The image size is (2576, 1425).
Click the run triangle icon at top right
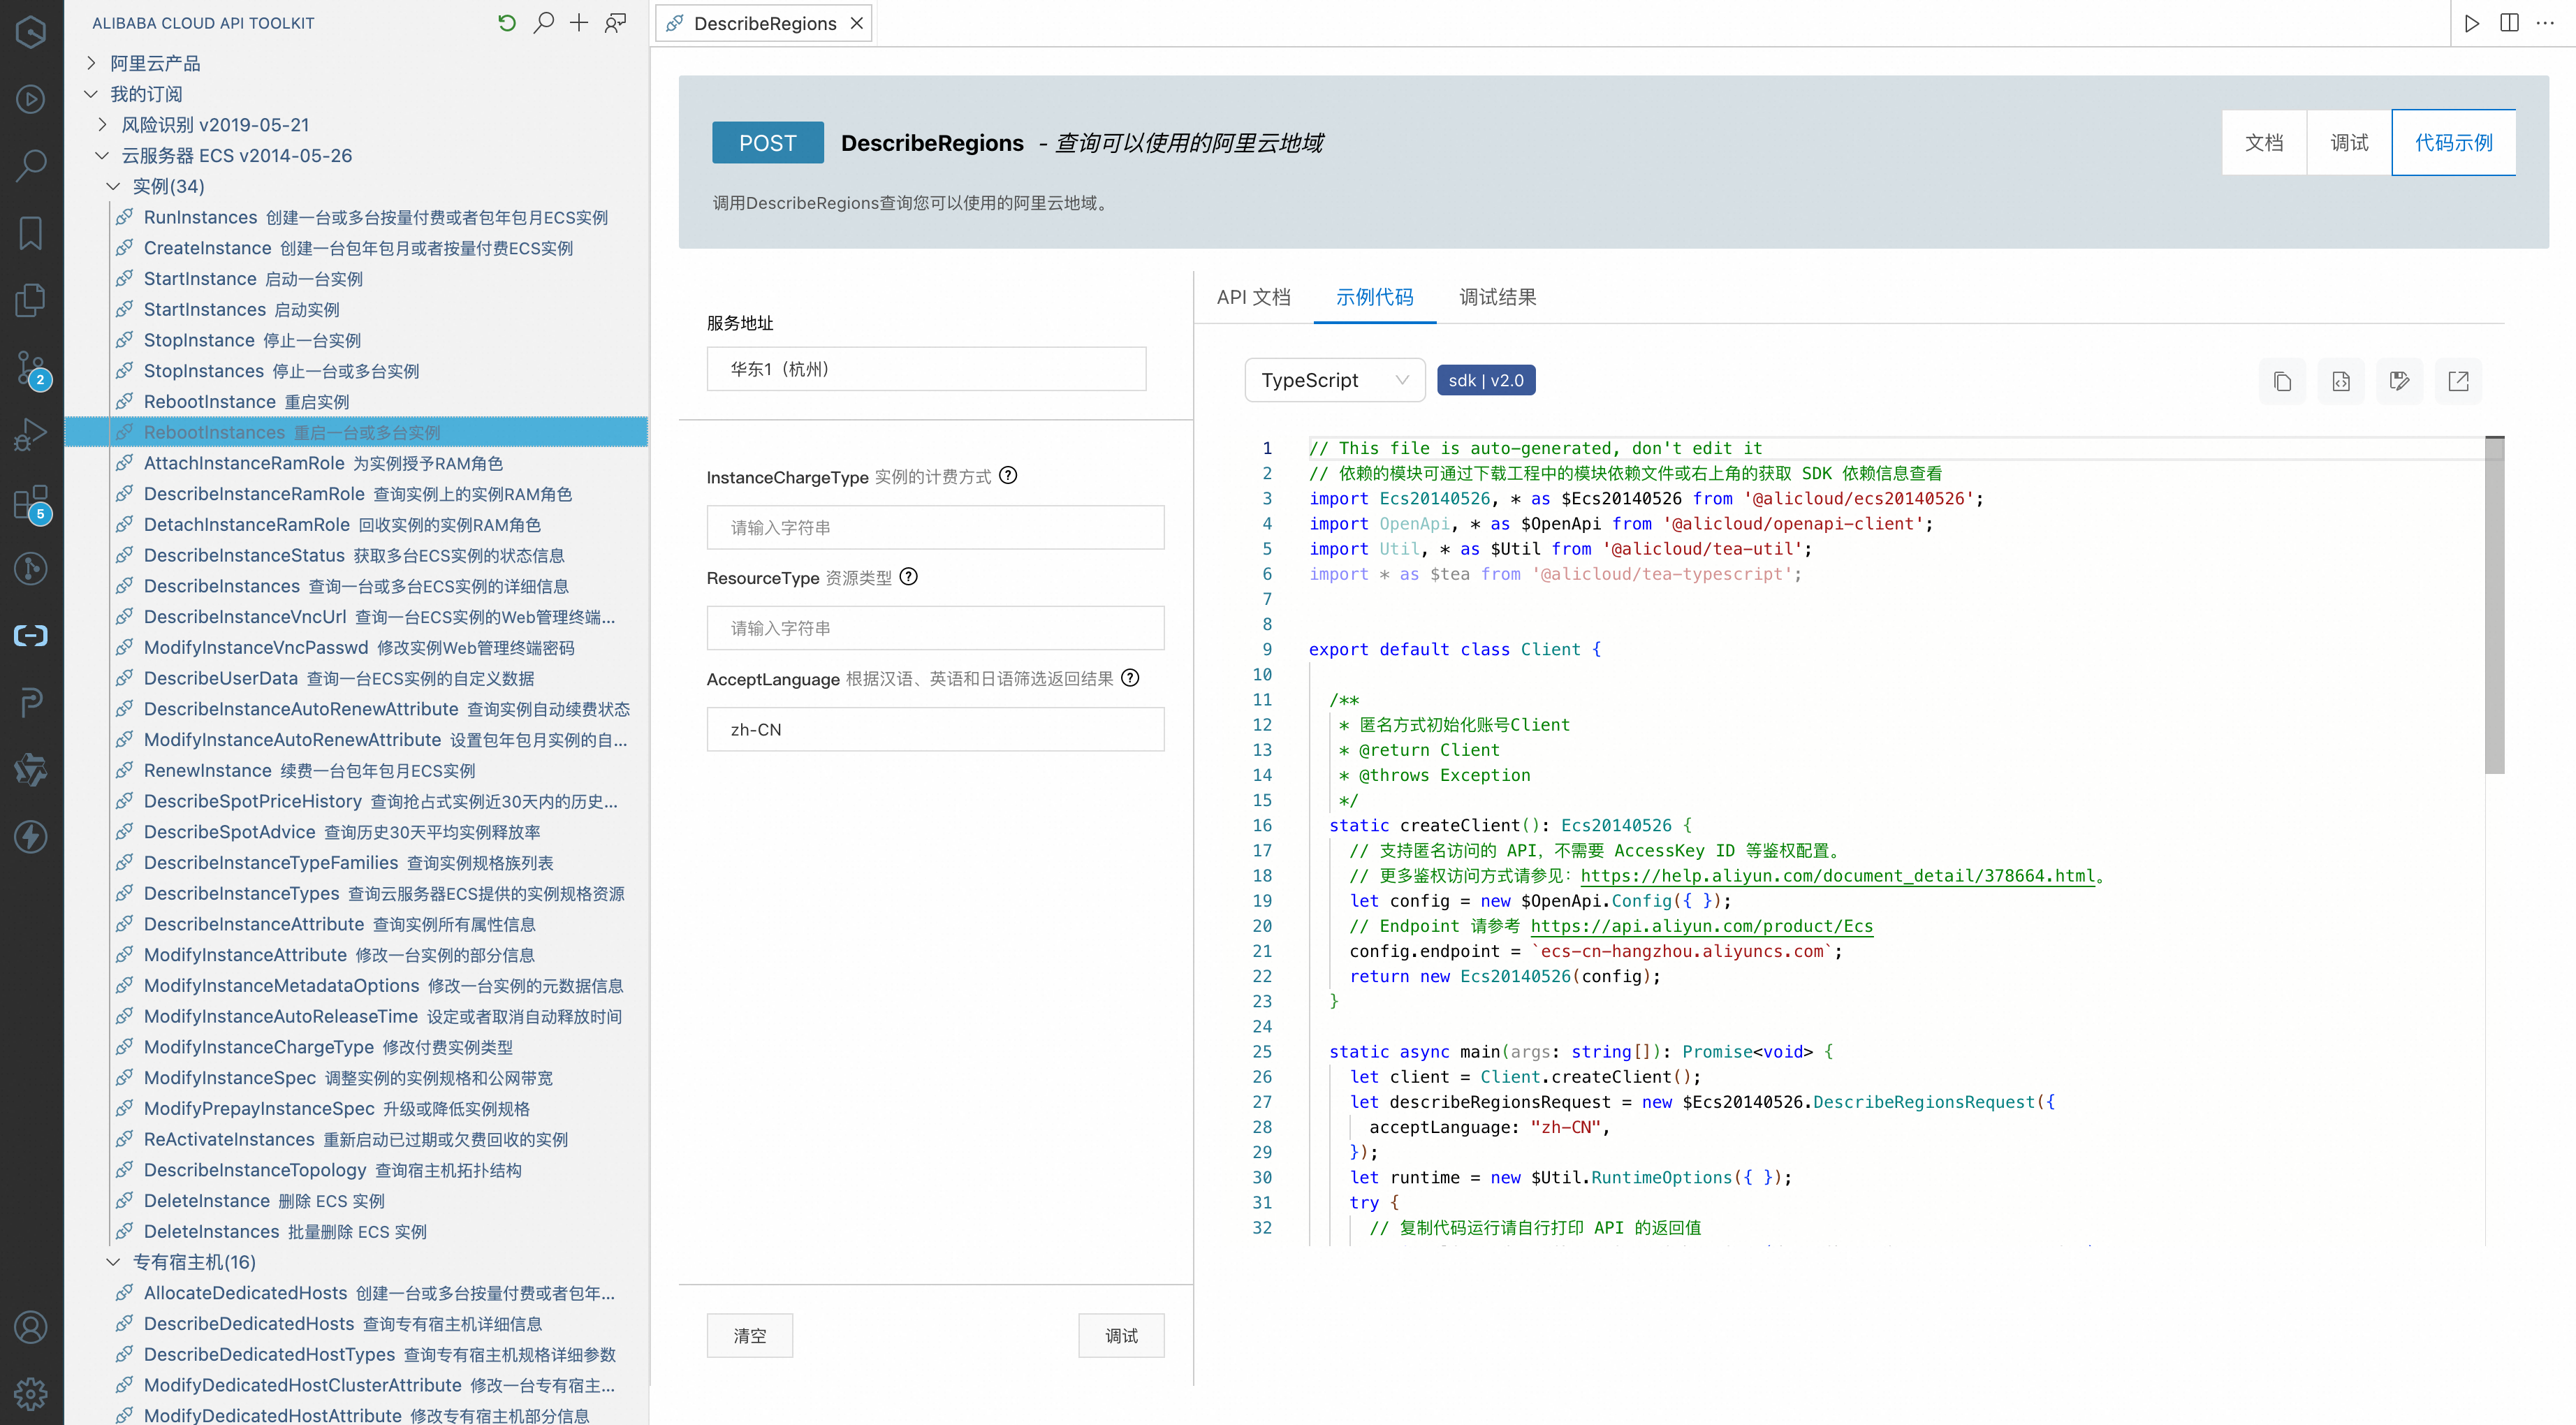(x=2472, y=23)
